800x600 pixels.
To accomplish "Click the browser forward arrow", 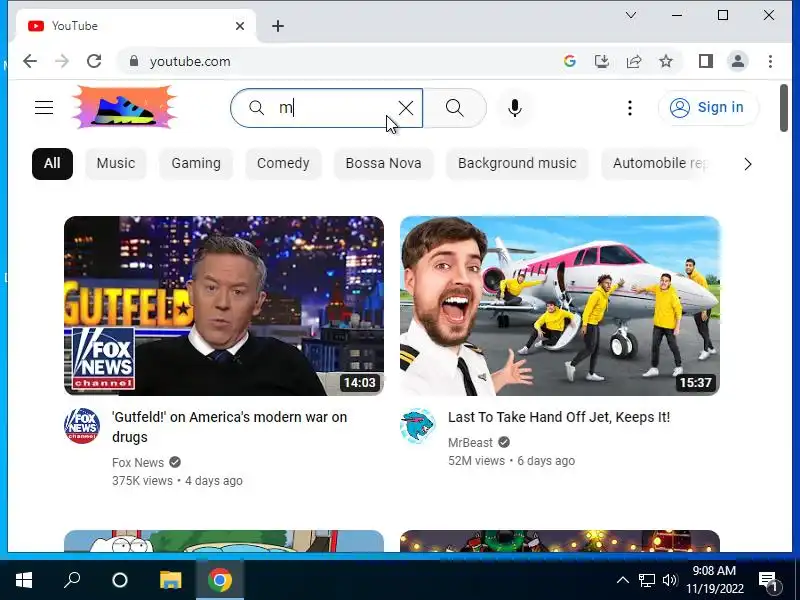I will tap(62, 61).
